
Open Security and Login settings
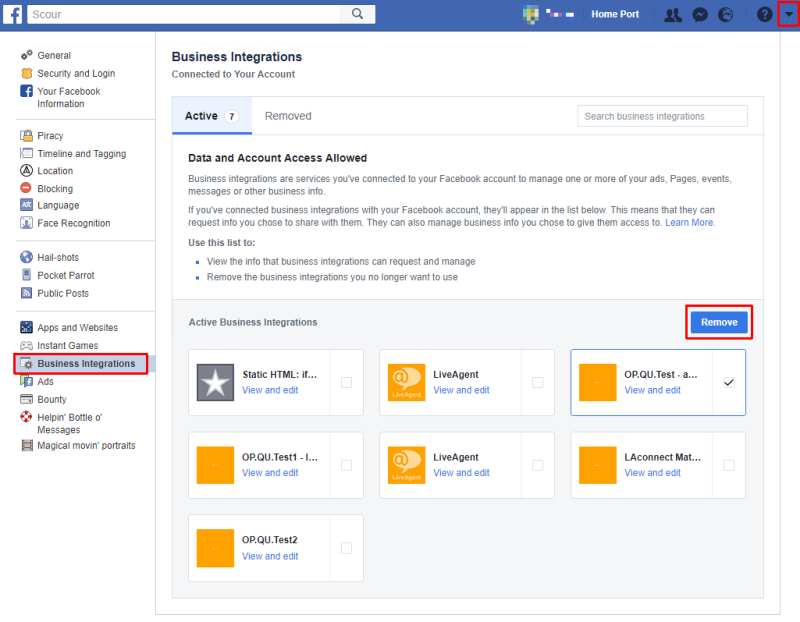coord(76,73)
